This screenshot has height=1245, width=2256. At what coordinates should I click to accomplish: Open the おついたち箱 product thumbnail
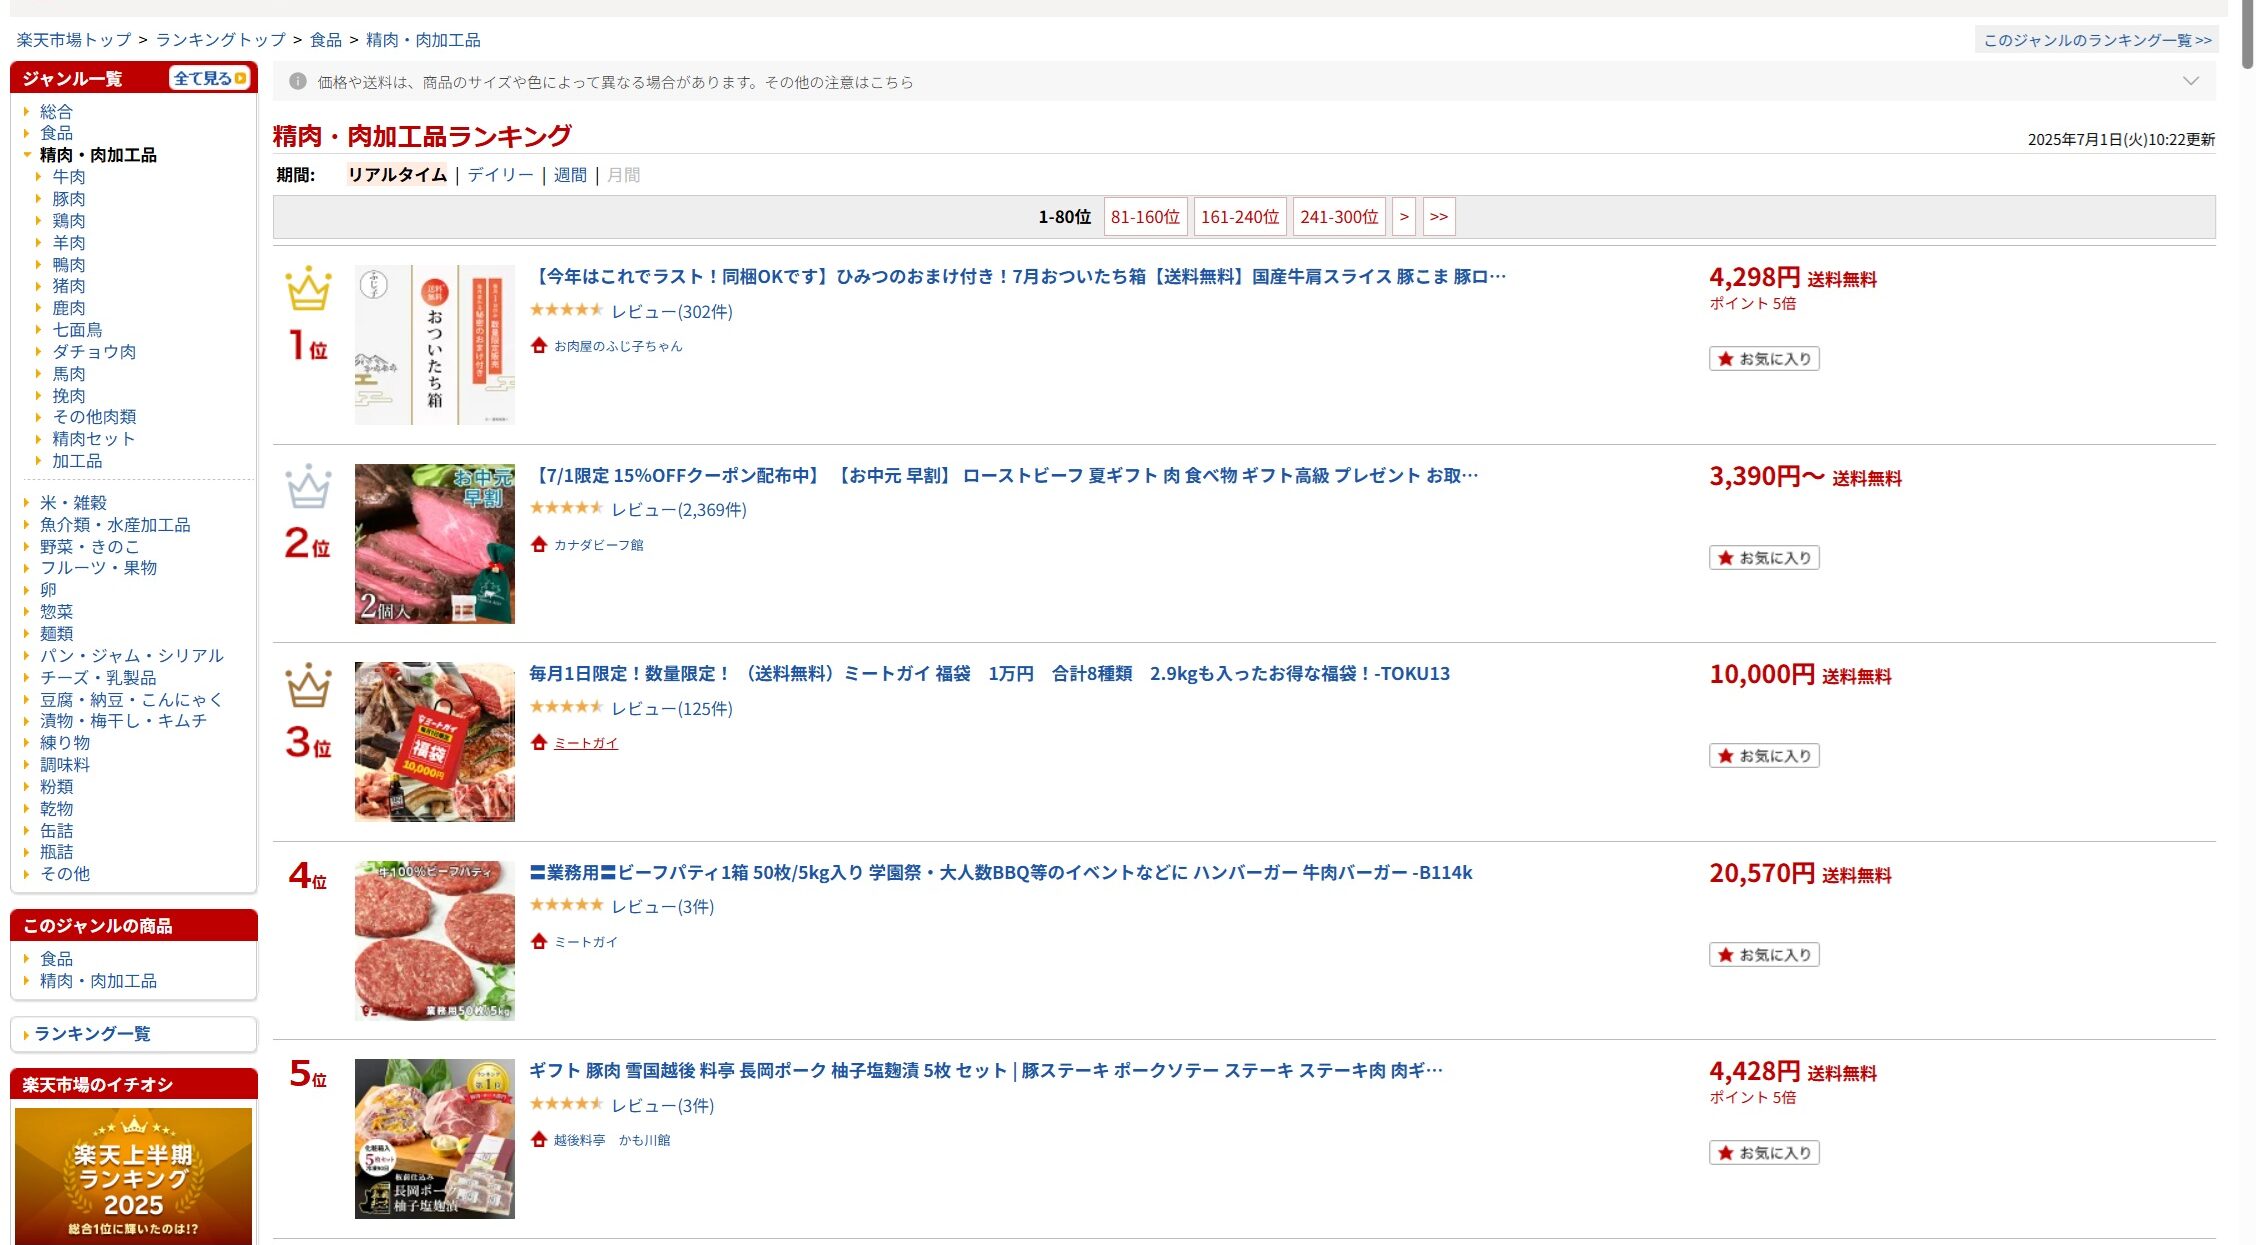(435, 345)
